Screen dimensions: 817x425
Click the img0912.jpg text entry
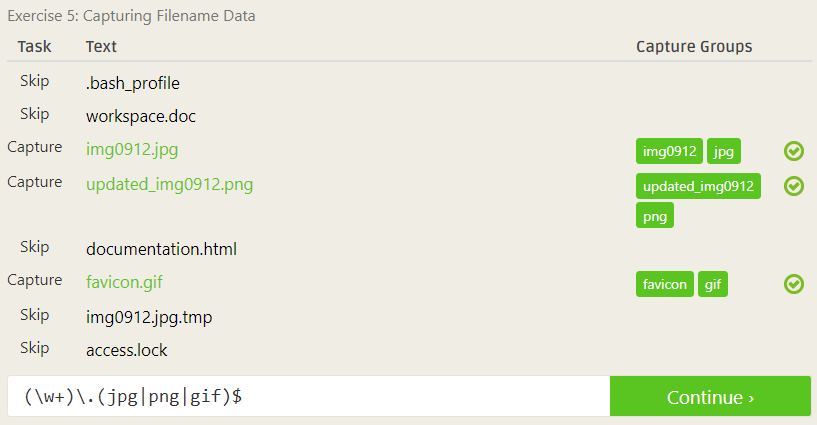[x=132, y=149]
